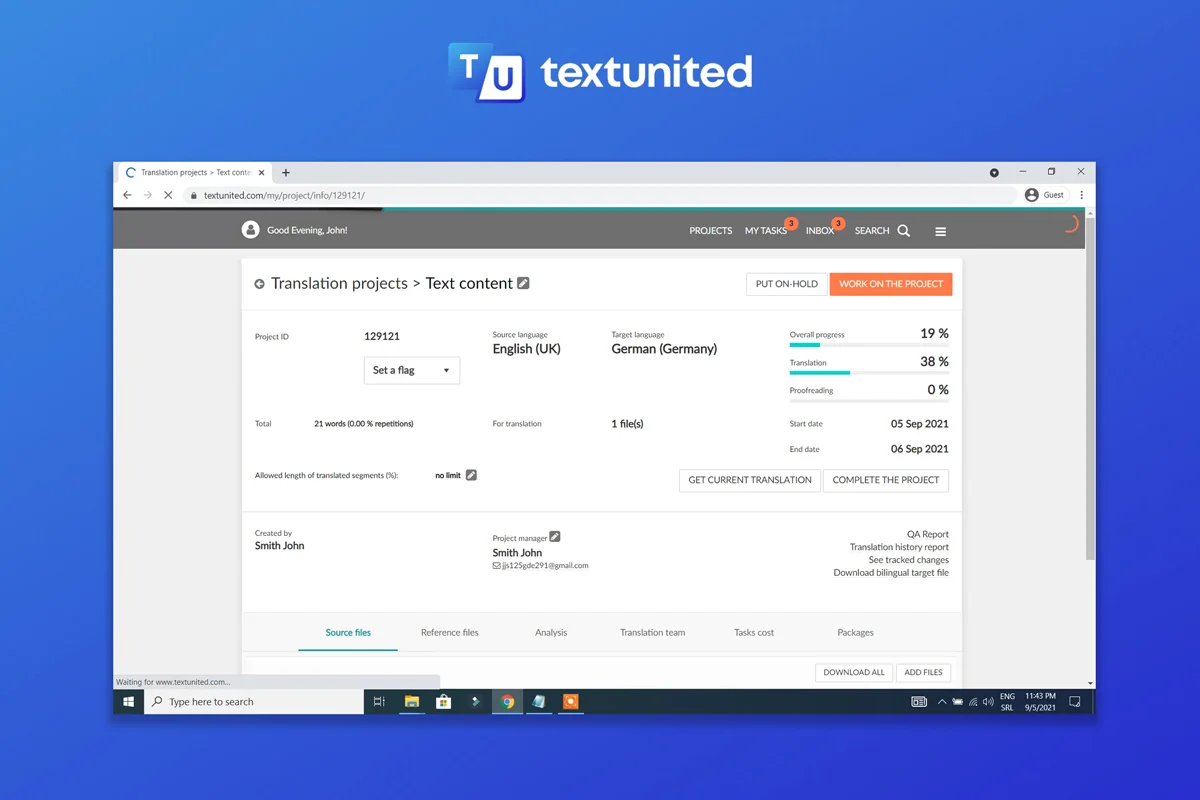The width and height of the screenshot is (1200, 800).
Task: Click the Translation projects breadcrumb link
Action: pos(339,283)
